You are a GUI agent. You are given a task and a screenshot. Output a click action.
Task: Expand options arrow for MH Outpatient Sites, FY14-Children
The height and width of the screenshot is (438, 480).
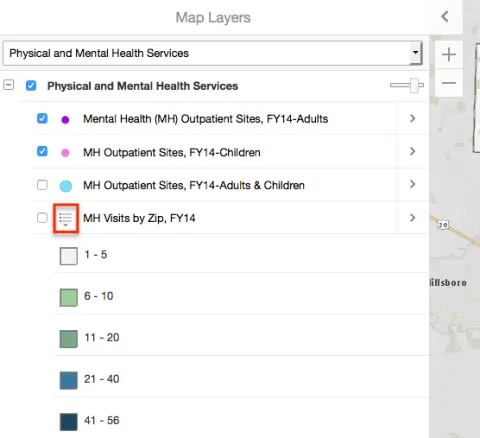(413, 151)
